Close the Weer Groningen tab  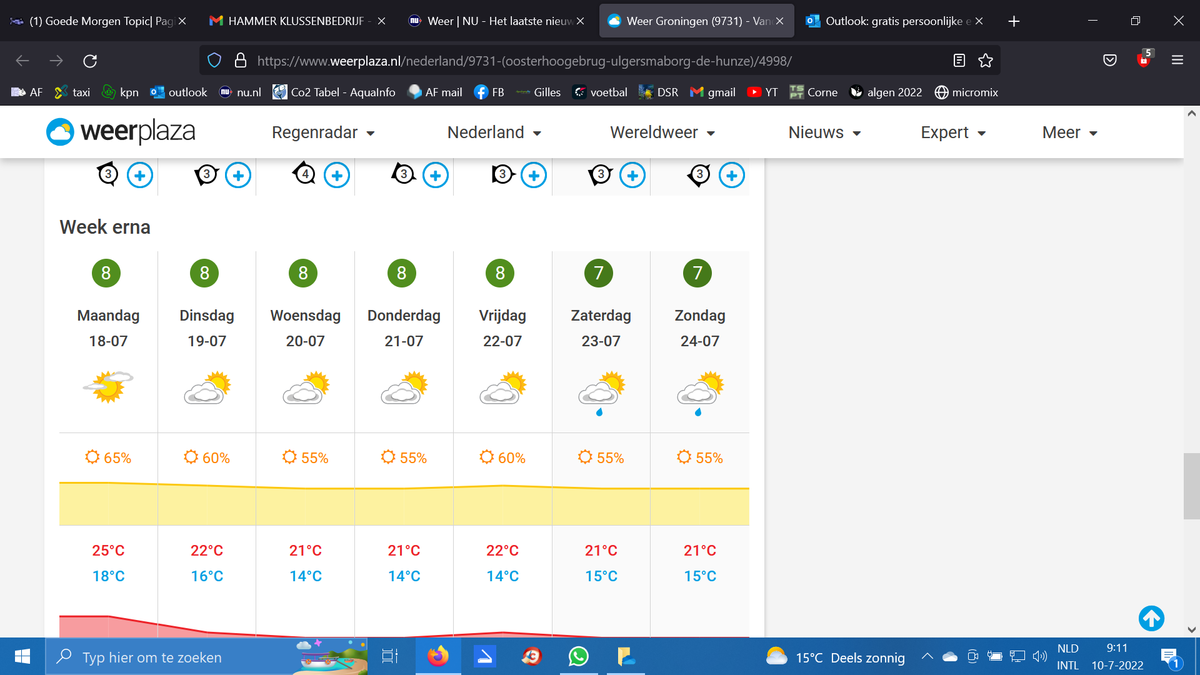(779, 20)
